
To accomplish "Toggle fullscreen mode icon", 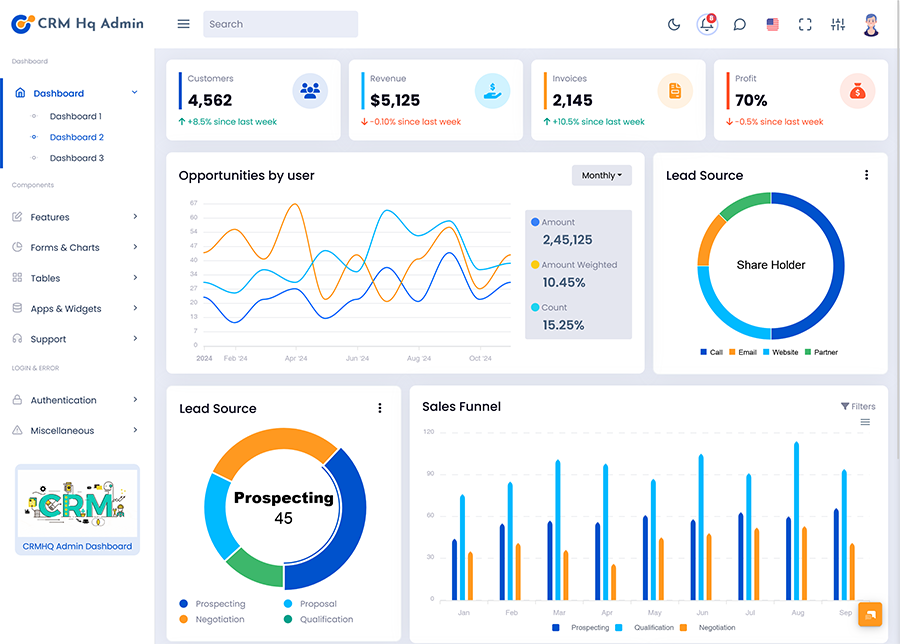I will pos(805,25).
